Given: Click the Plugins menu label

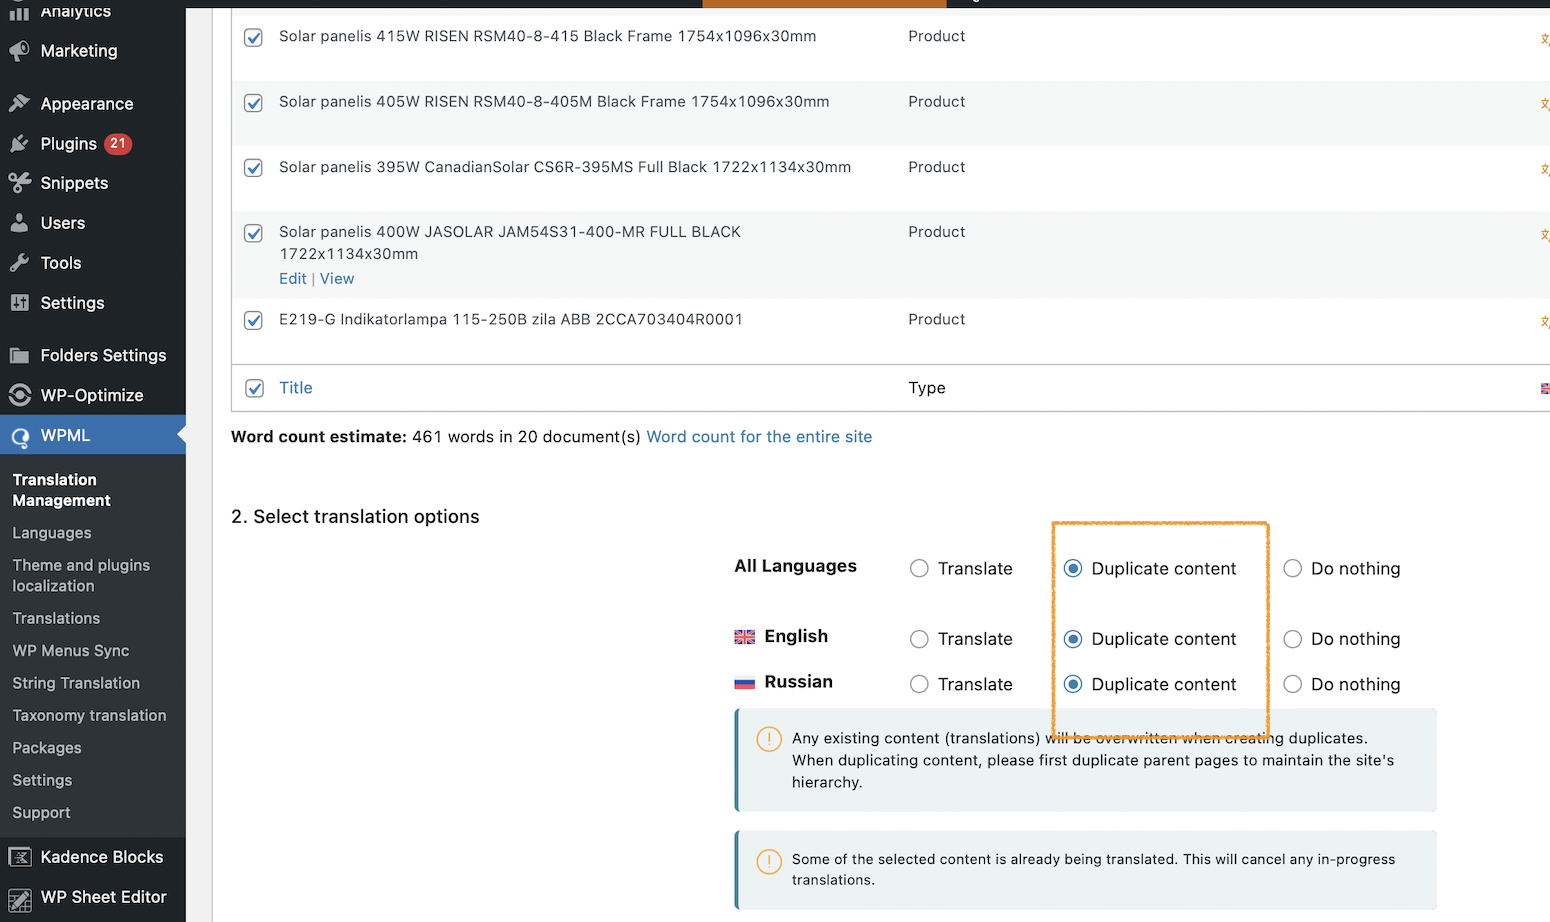Looking at the screenshot, I should tap(69, 144).
